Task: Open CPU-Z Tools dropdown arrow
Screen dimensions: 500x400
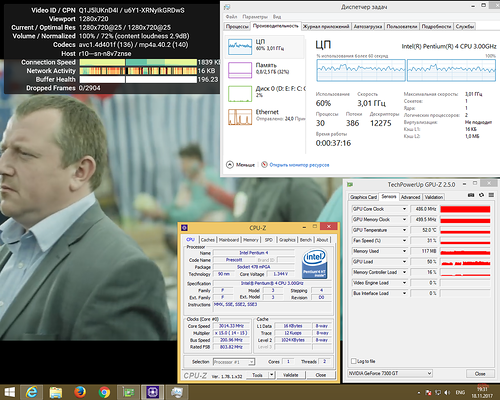Action: point(272,375)
